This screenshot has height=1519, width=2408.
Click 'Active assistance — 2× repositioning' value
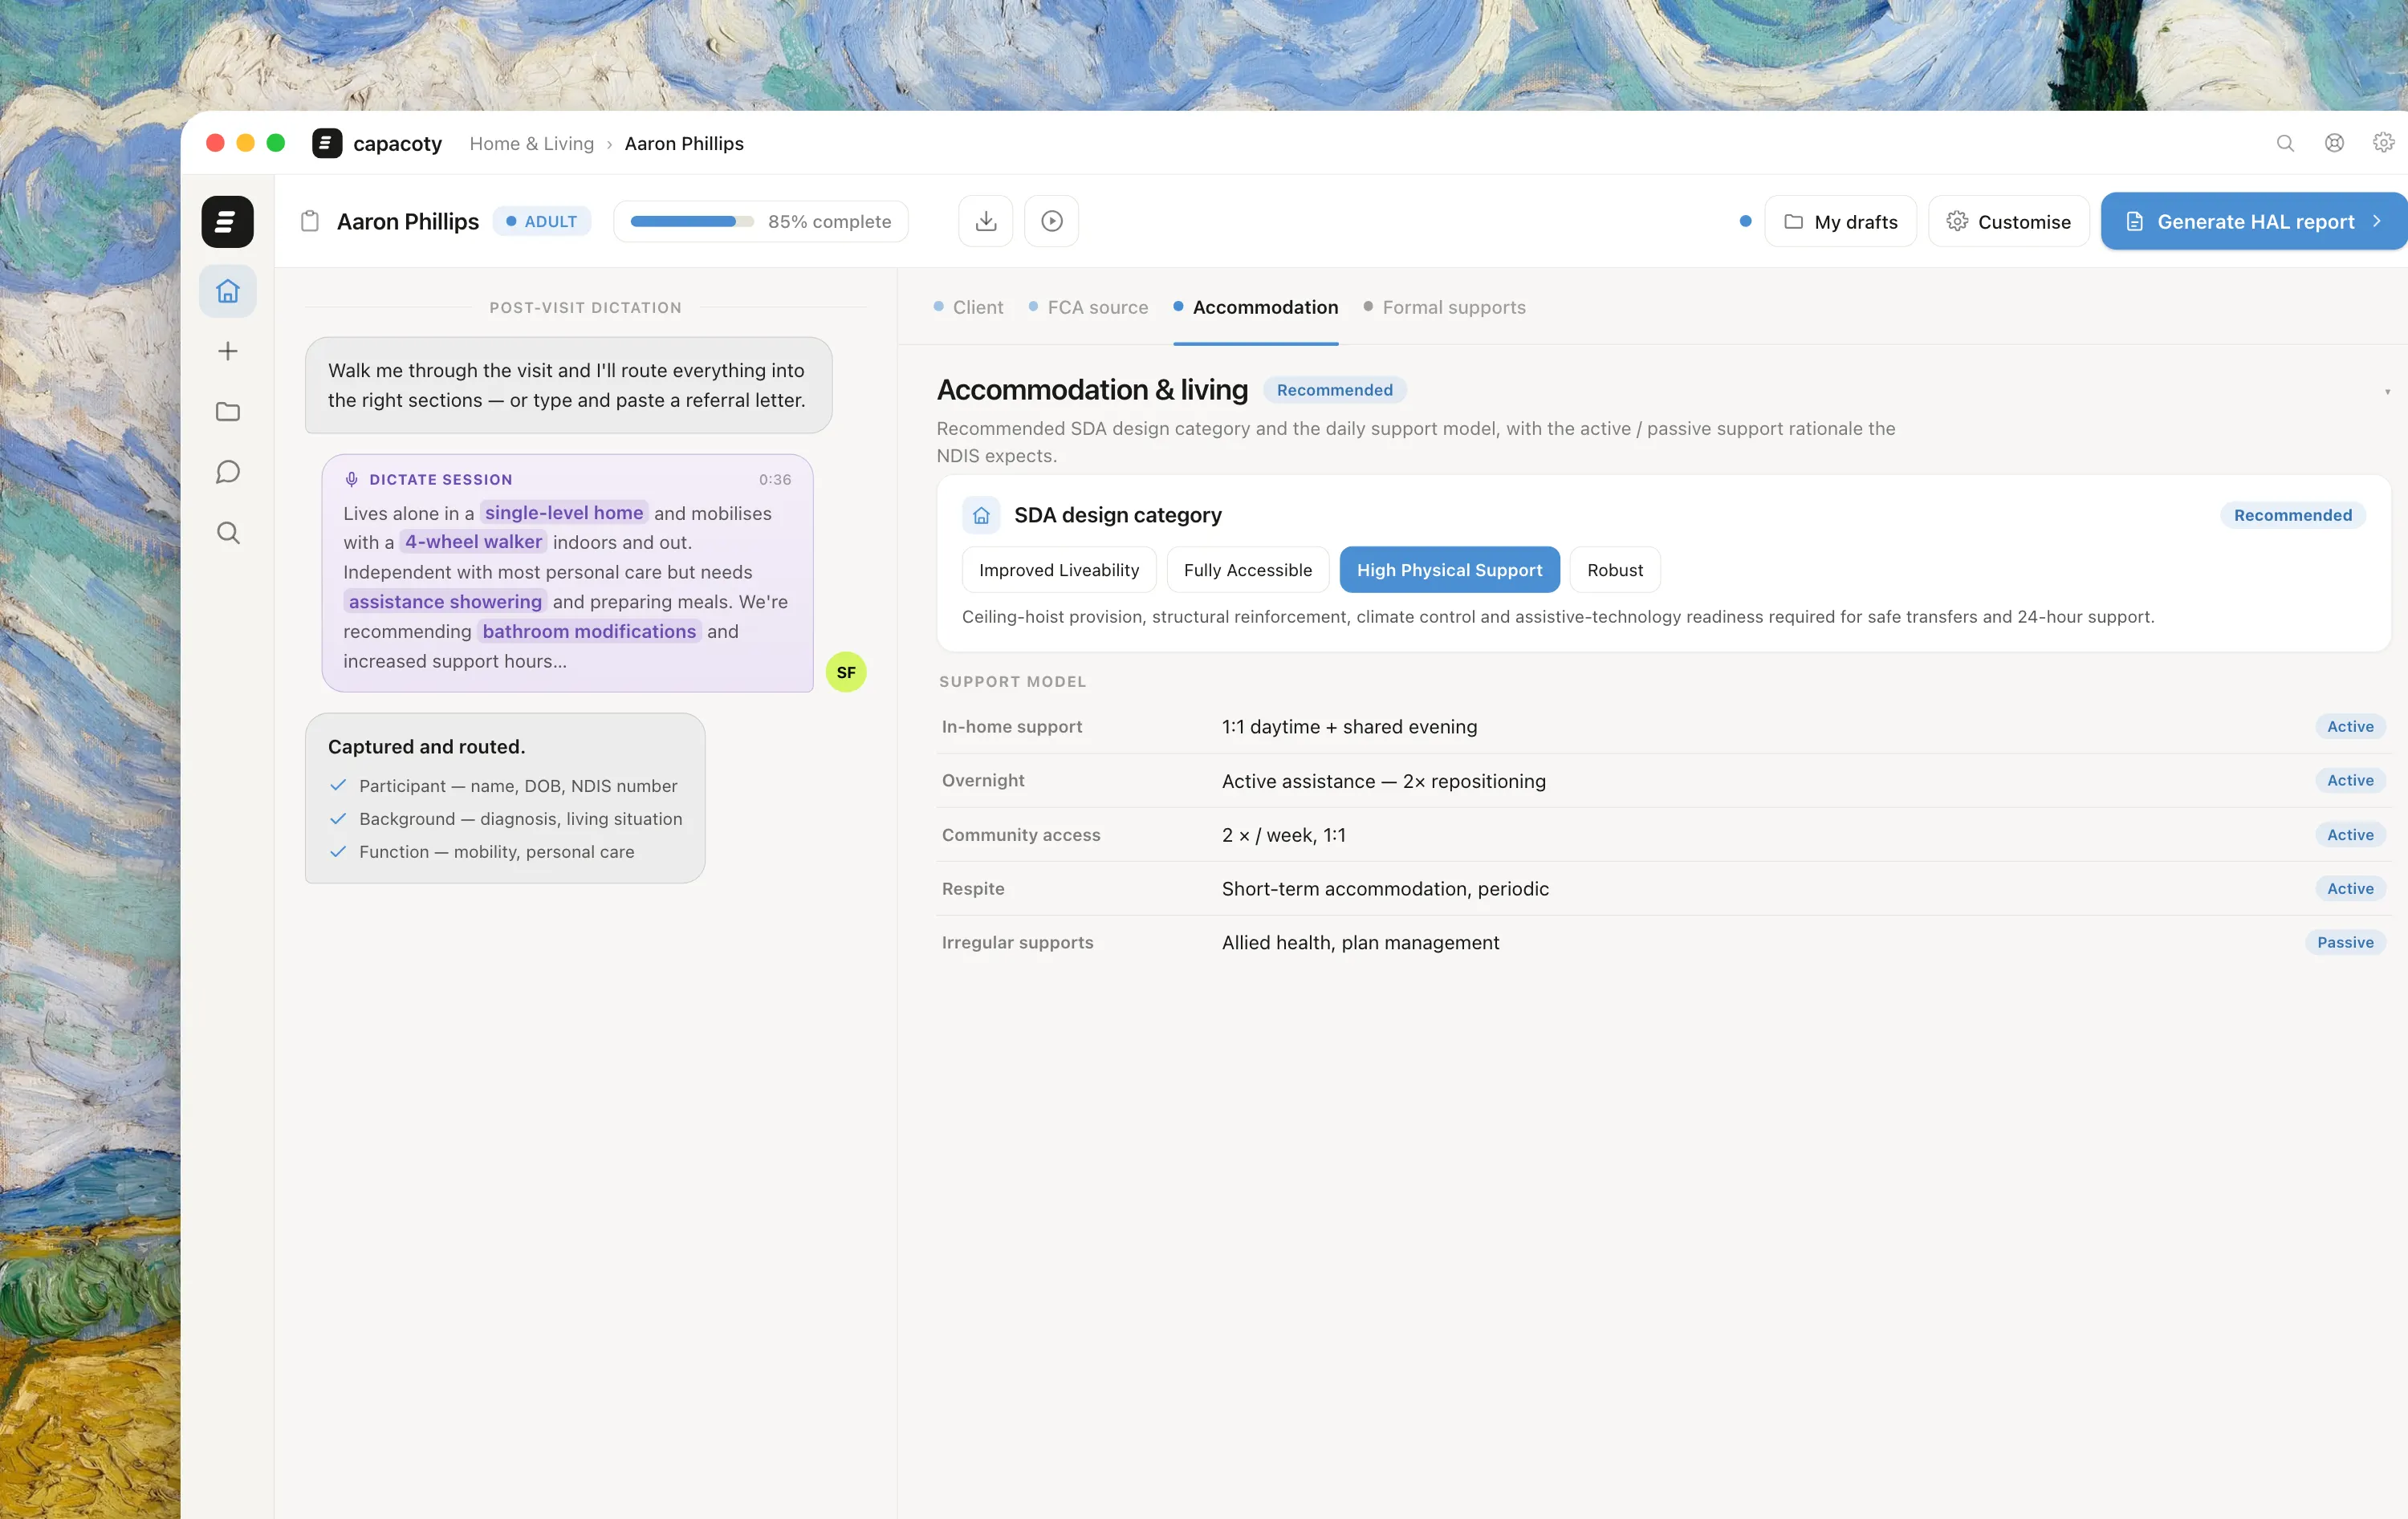[1383, 781]
